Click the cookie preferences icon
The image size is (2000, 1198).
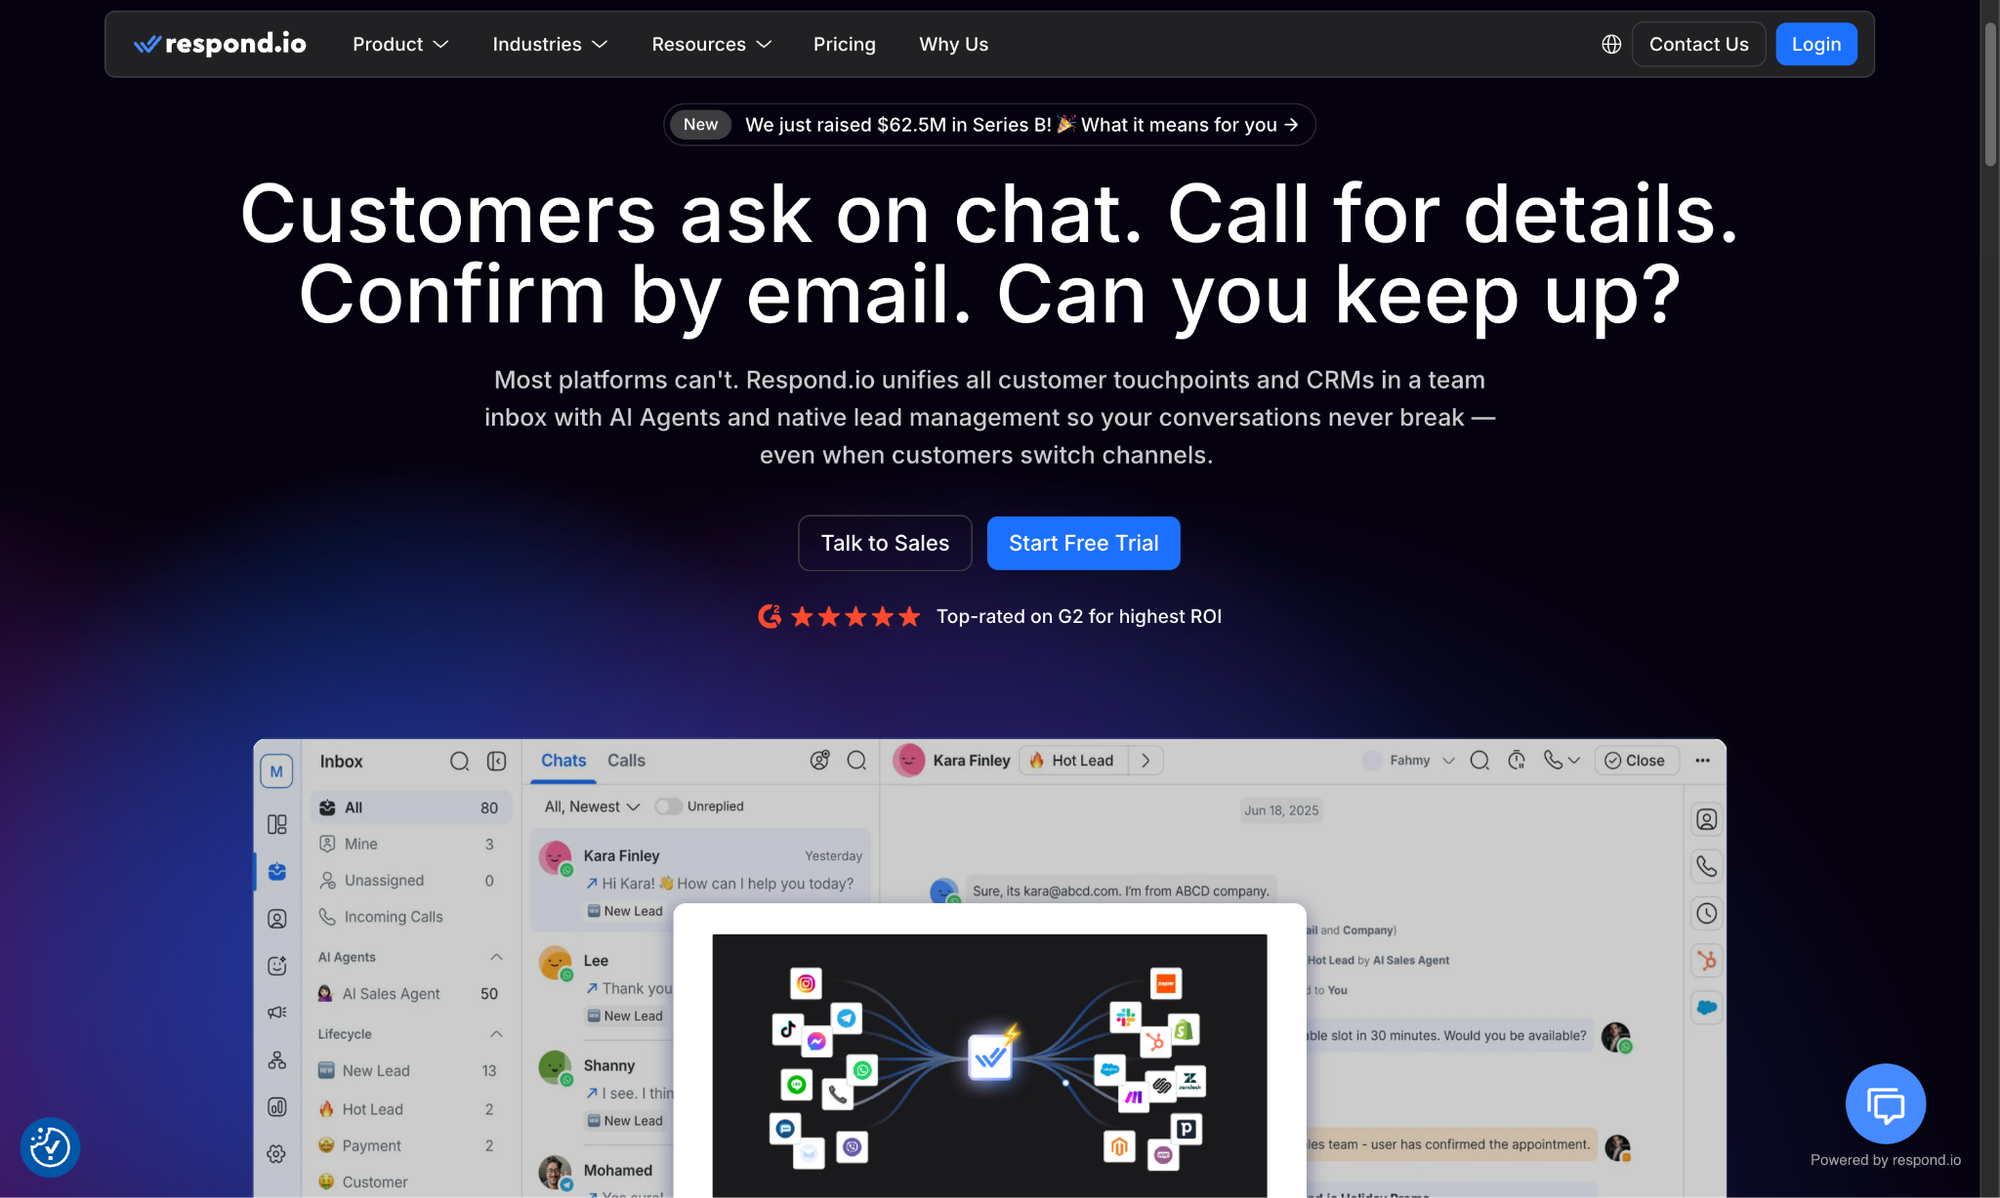point(50,1147)
